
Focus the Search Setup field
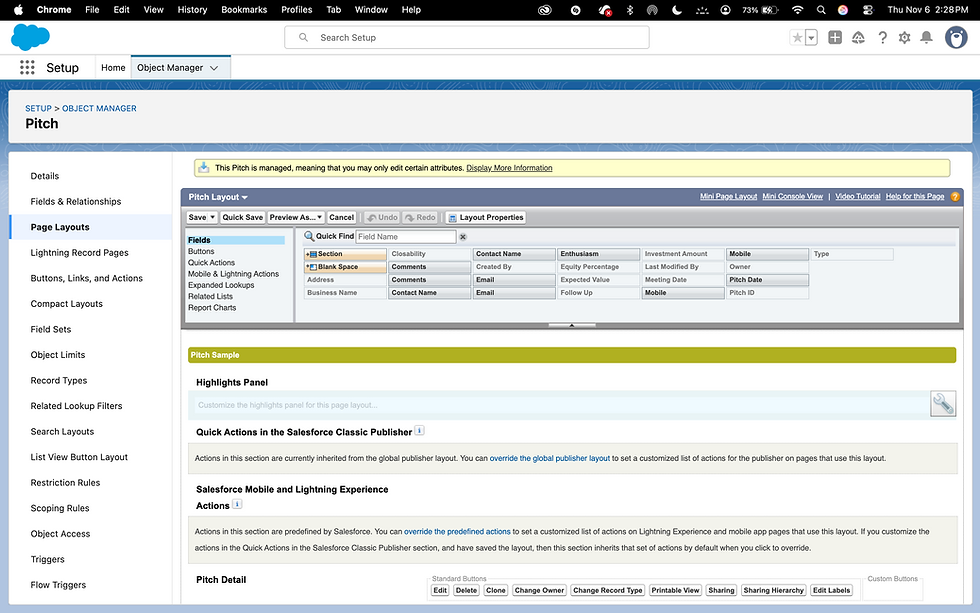pos(467,37)
